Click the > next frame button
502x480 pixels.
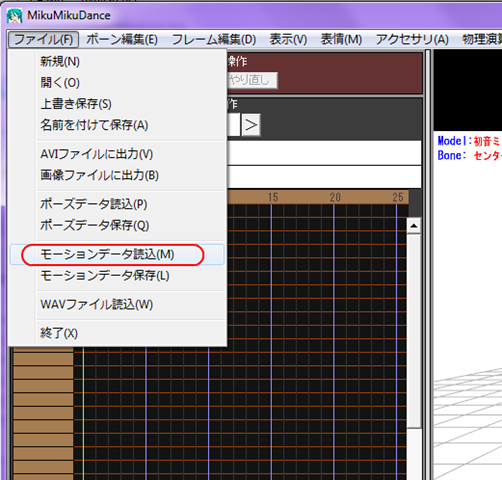tap(251, 125)
